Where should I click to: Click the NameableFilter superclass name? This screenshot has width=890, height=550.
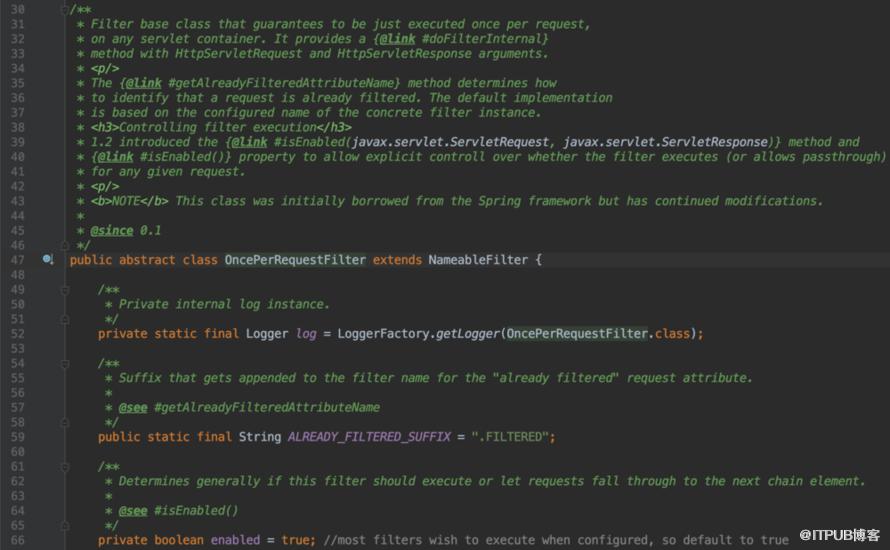(478, 260)
